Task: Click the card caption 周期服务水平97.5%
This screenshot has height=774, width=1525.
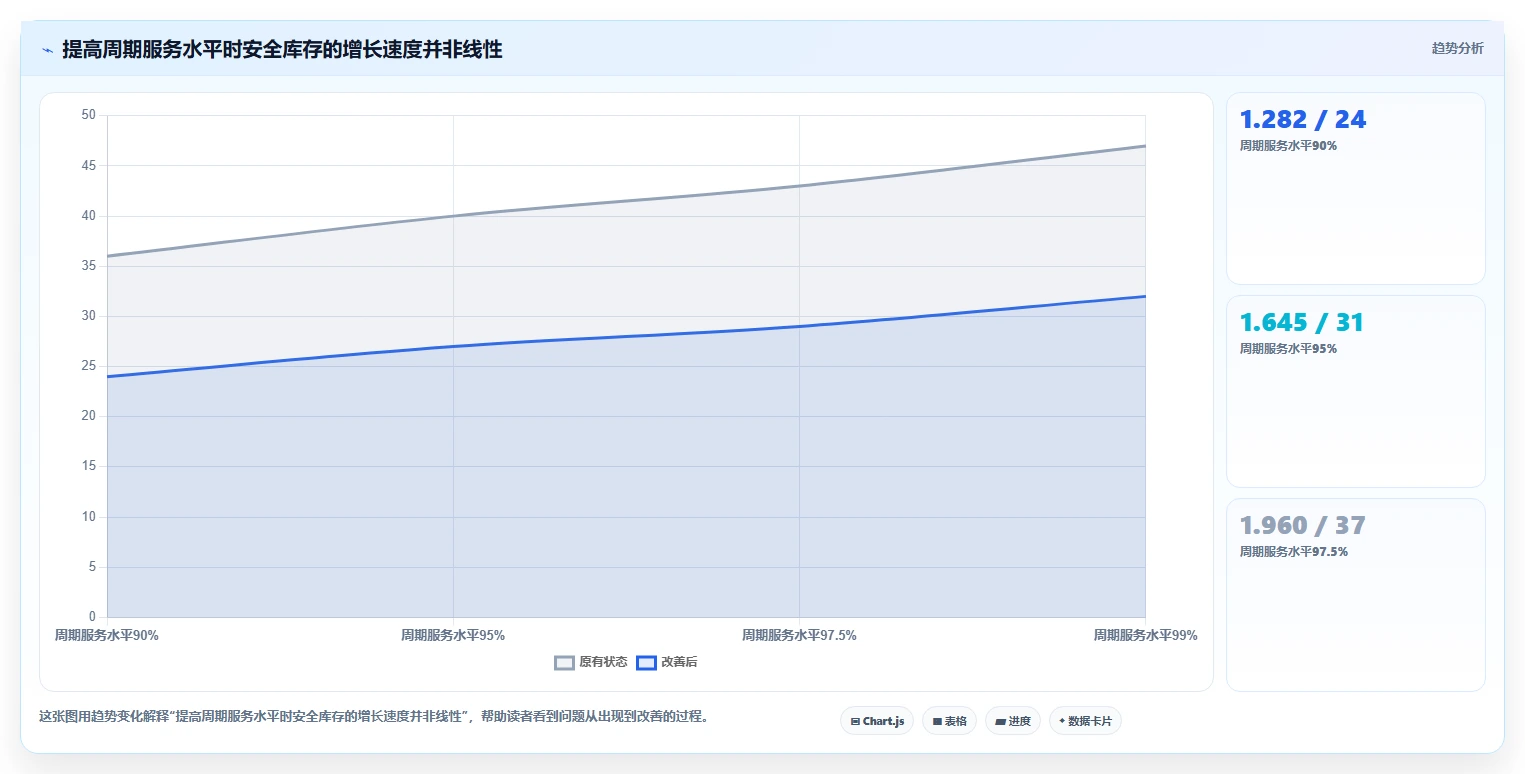Action: (1294, 552)
